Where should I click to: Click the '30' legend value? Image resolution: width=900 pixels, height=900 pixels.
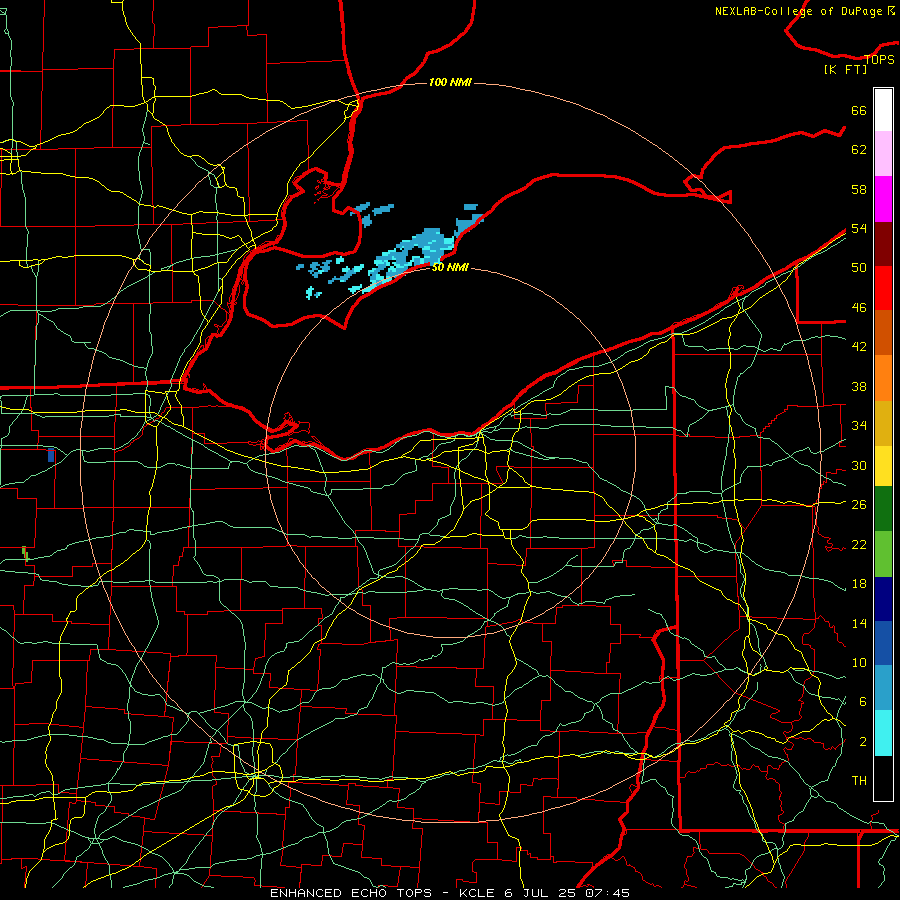pyautogui.click(x=859, y=465)
